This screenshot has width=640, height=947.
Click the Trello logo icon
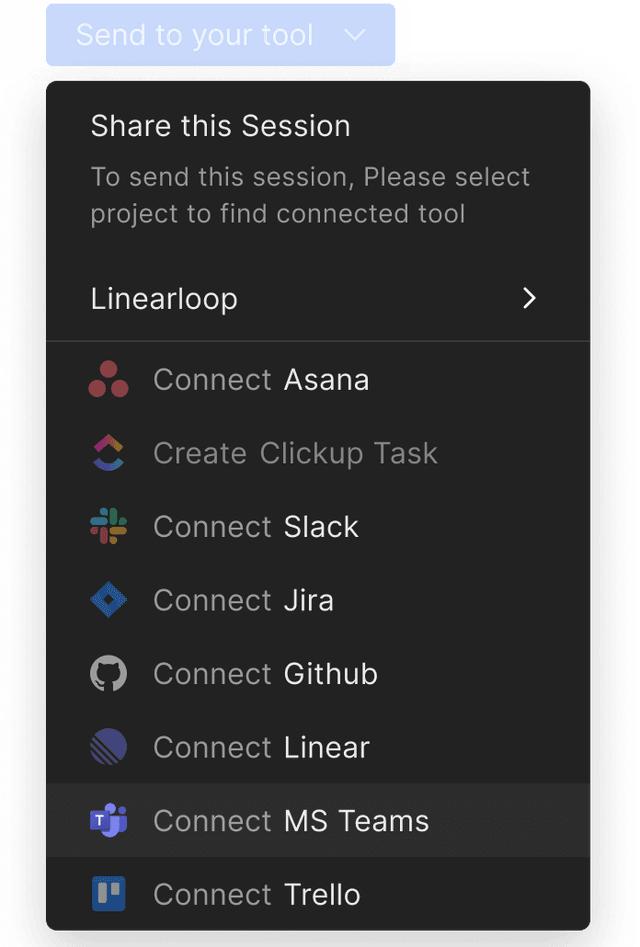[108, 894]
